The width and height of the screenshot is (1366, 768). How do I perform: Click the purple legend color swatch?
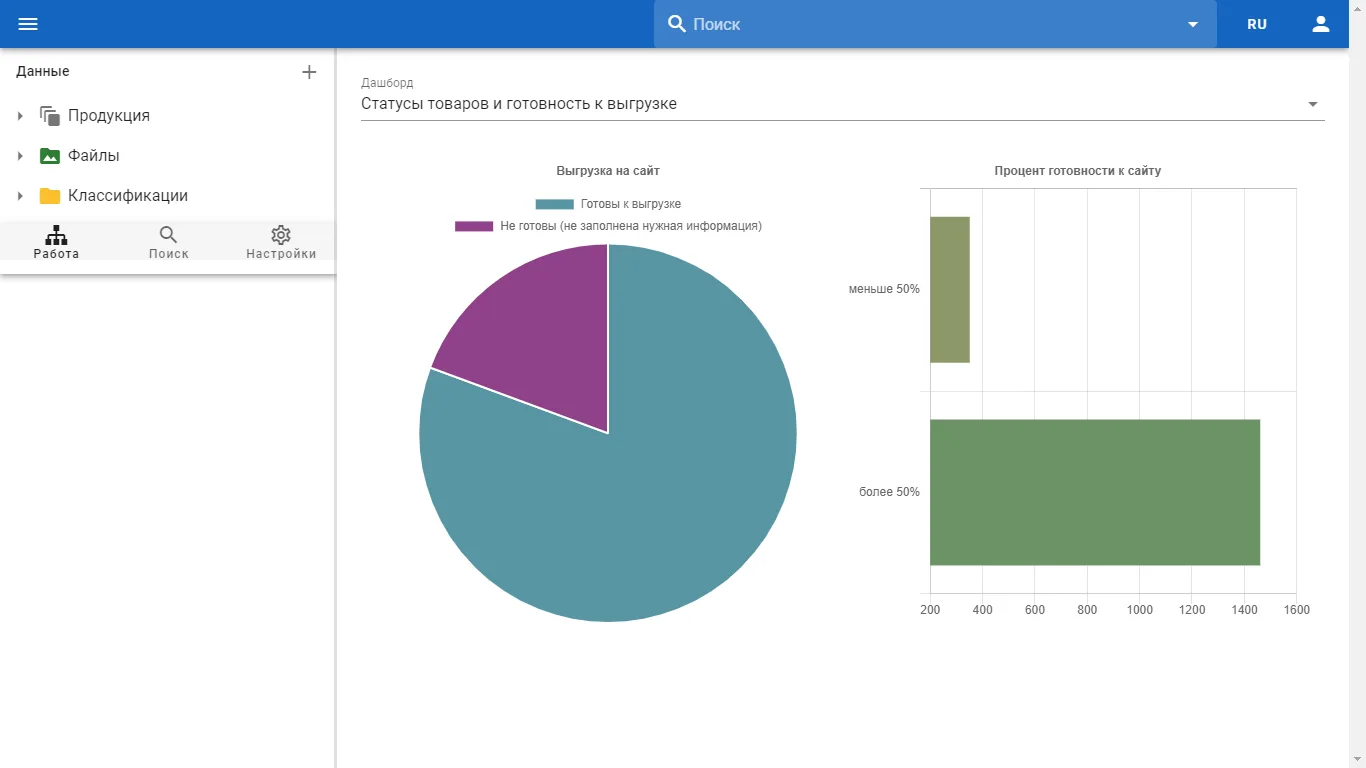pyautogui.click(x=474, y=226)
